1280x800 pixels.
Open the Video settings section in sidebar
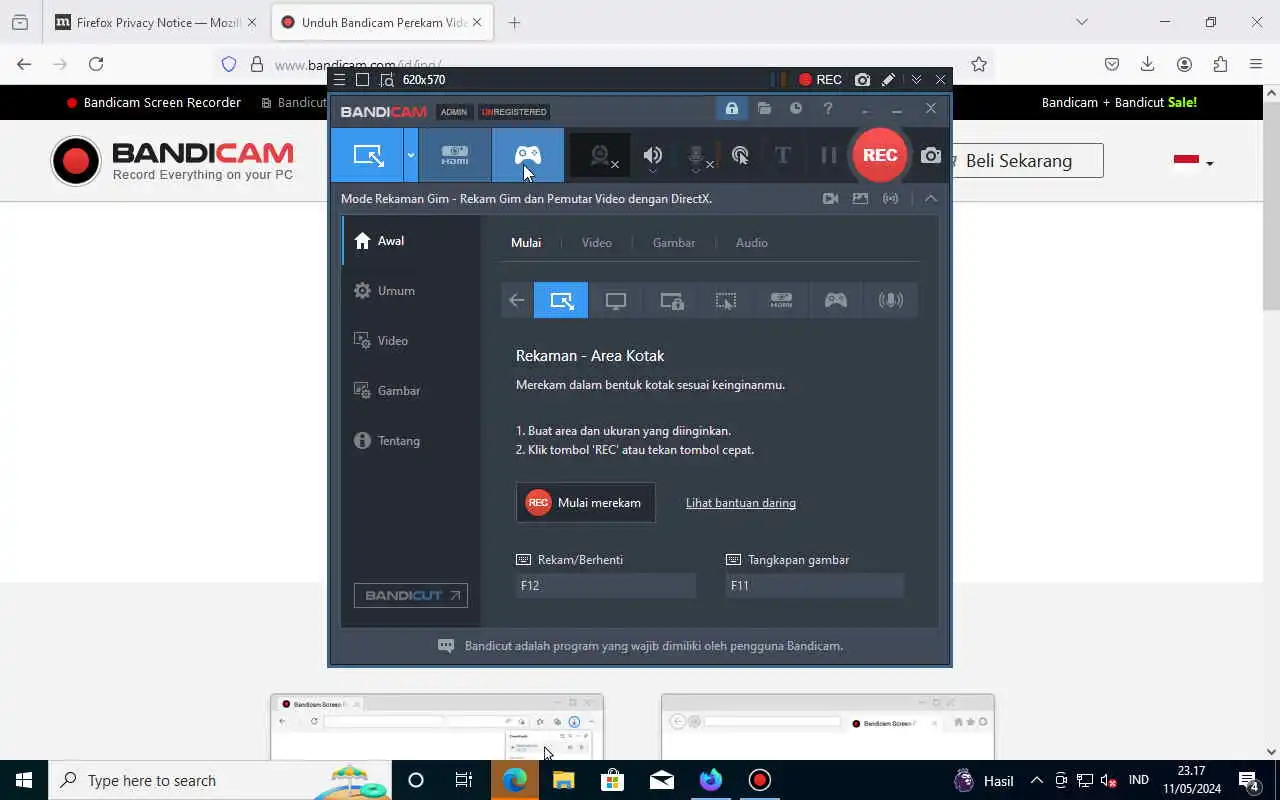(411, 341)
